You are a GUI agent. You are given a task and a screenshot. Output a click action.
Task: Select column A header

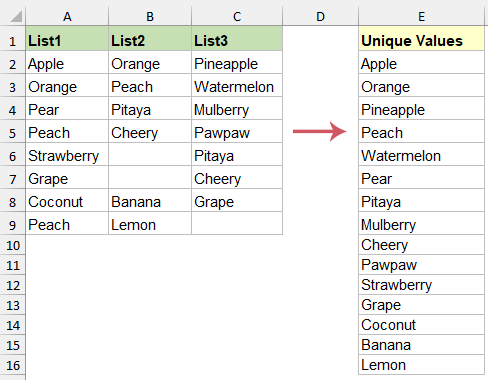[67, 16]
